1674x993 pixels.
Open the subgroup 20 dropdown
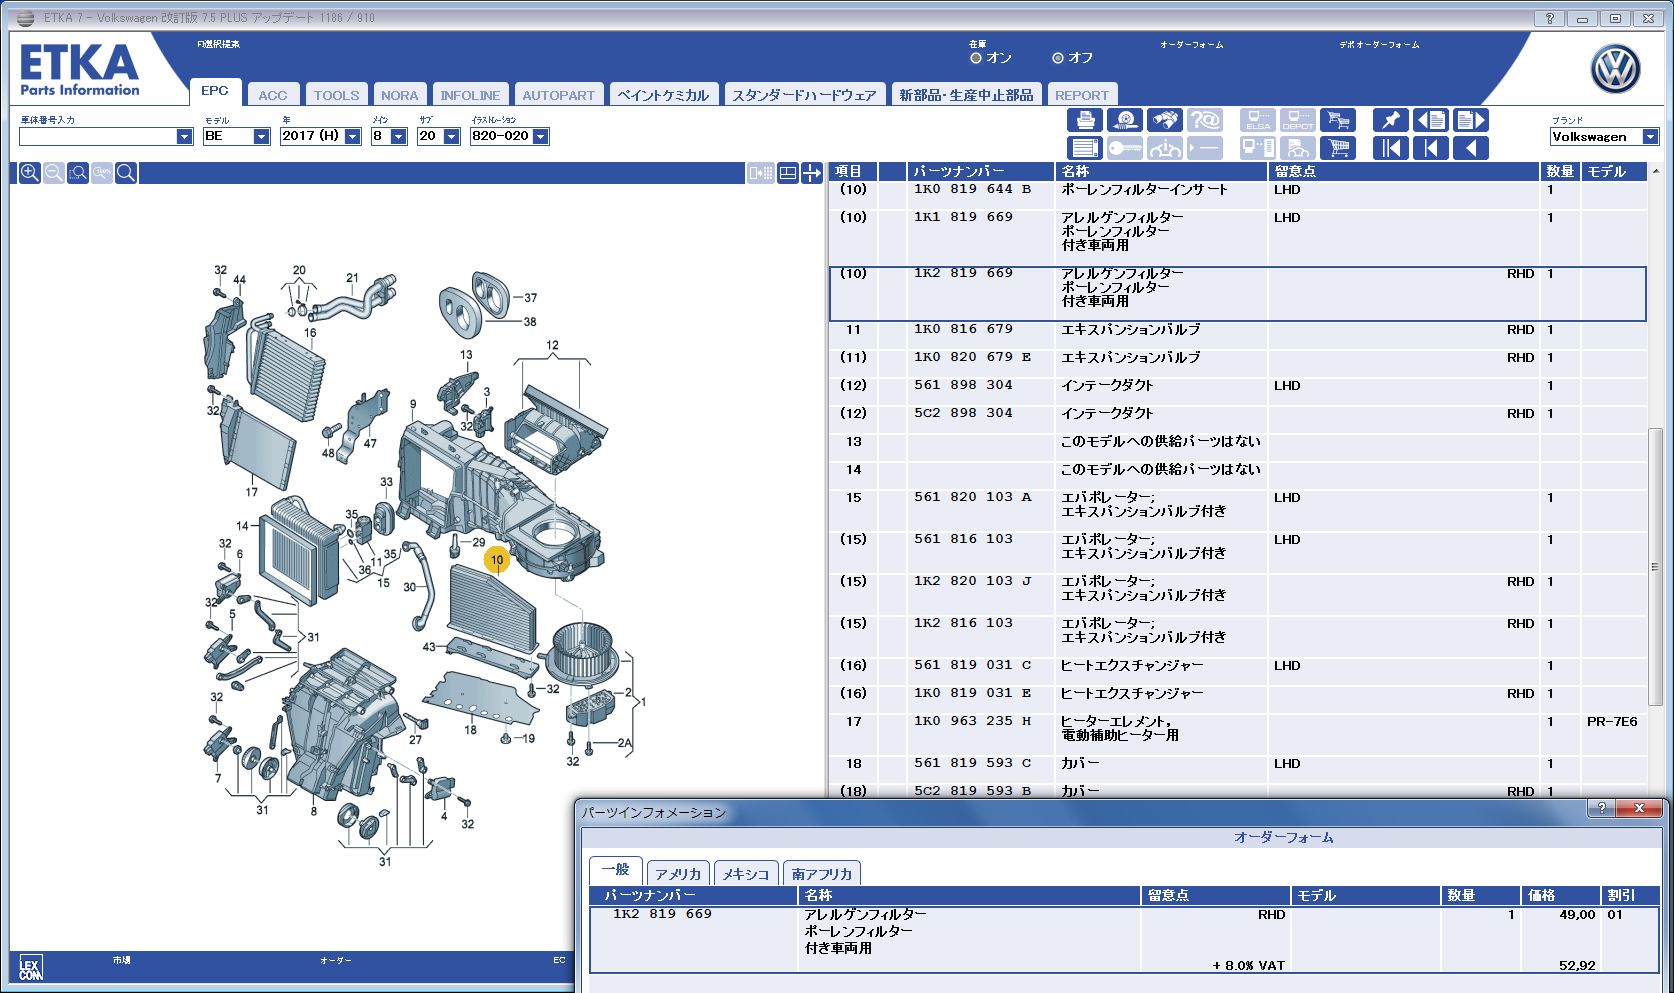pyautogui.click(x=451, y=137)
